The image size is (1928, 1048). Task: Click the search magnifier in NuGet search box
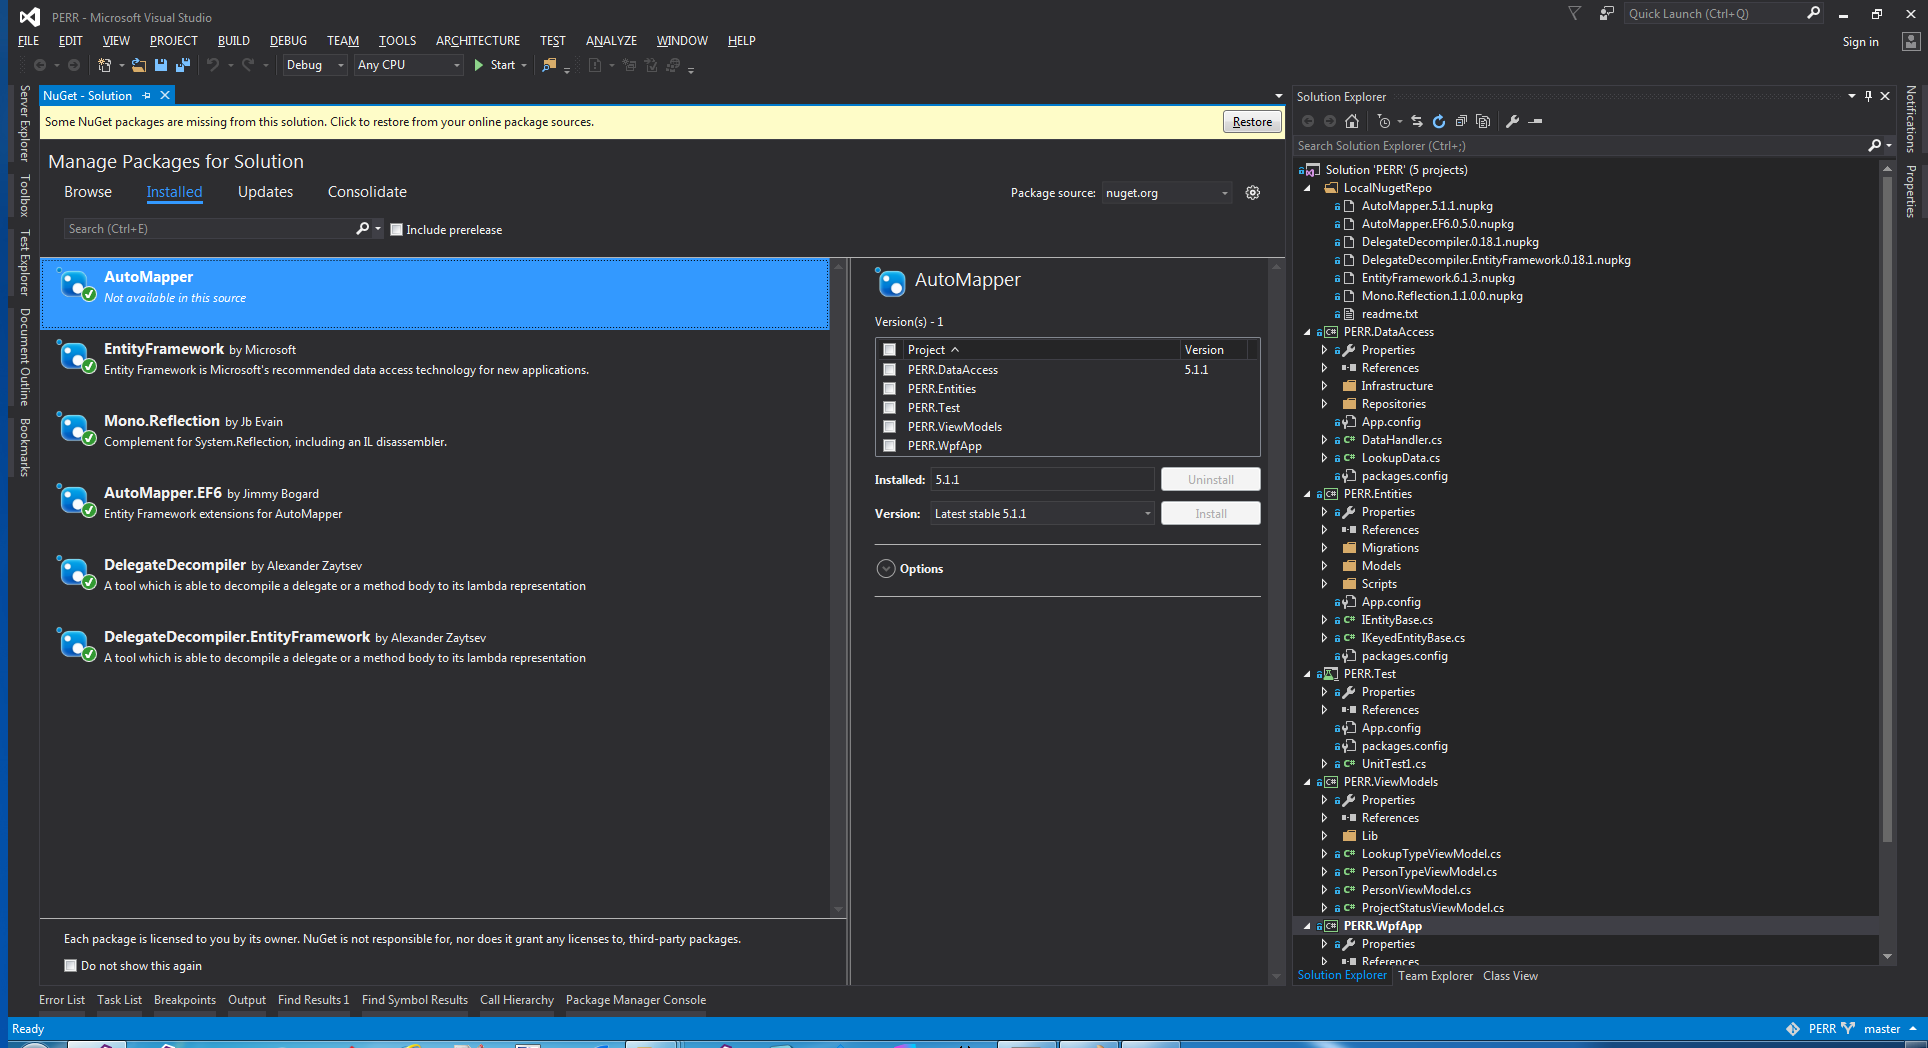362,229
